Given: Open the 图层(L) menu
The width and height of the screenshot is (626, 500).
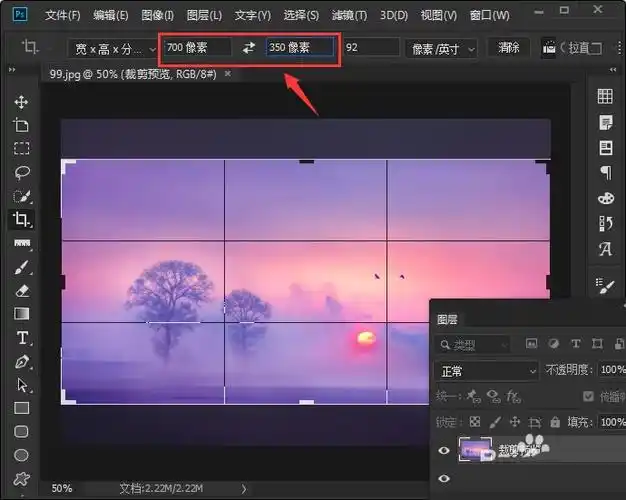Looking at the screenshot, I should pyautogui.click(x=204, y=15).
